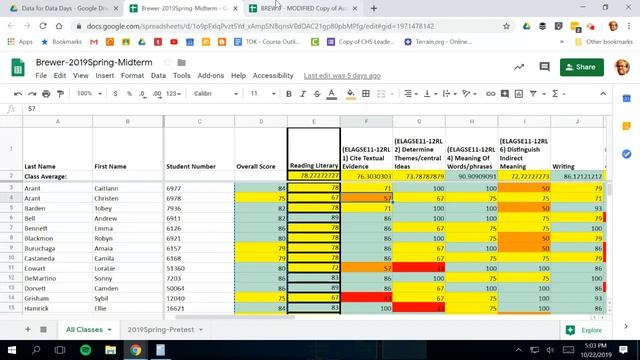
Task: Open the horizontal align dropdown
Action: pyautogui.click(x=411, y=94)
